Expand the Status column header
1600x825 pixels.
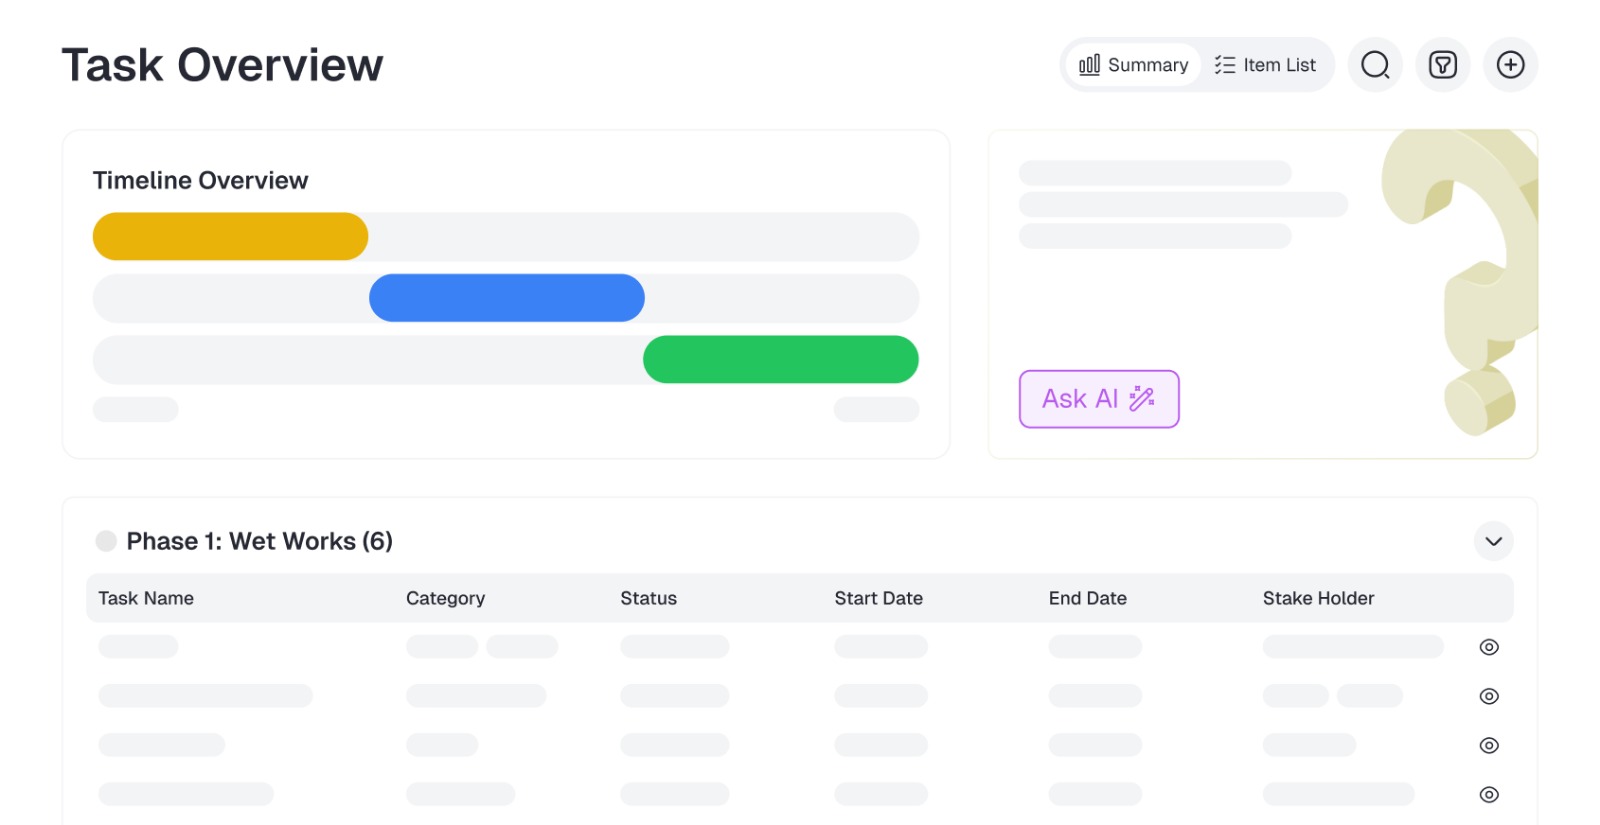tap(649, 598)
